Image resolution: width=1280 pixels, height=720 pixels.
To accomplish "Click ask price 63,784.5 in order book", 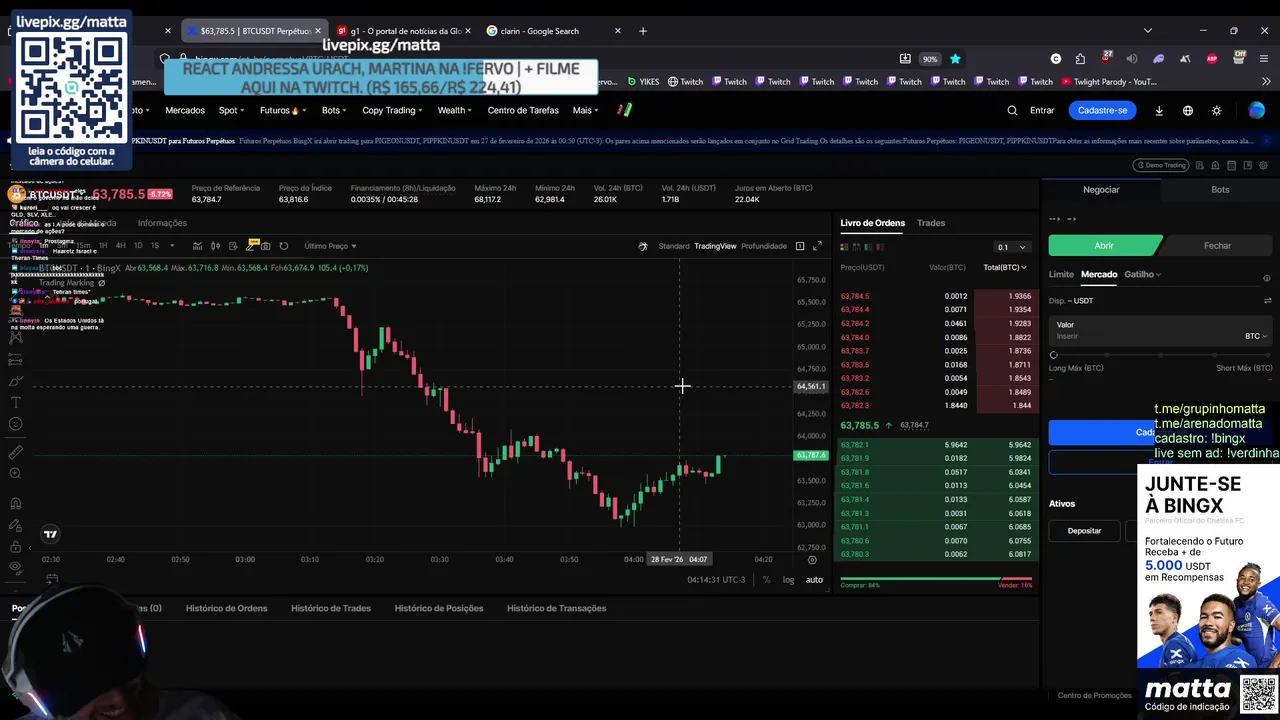I will [x=855, y=296].
